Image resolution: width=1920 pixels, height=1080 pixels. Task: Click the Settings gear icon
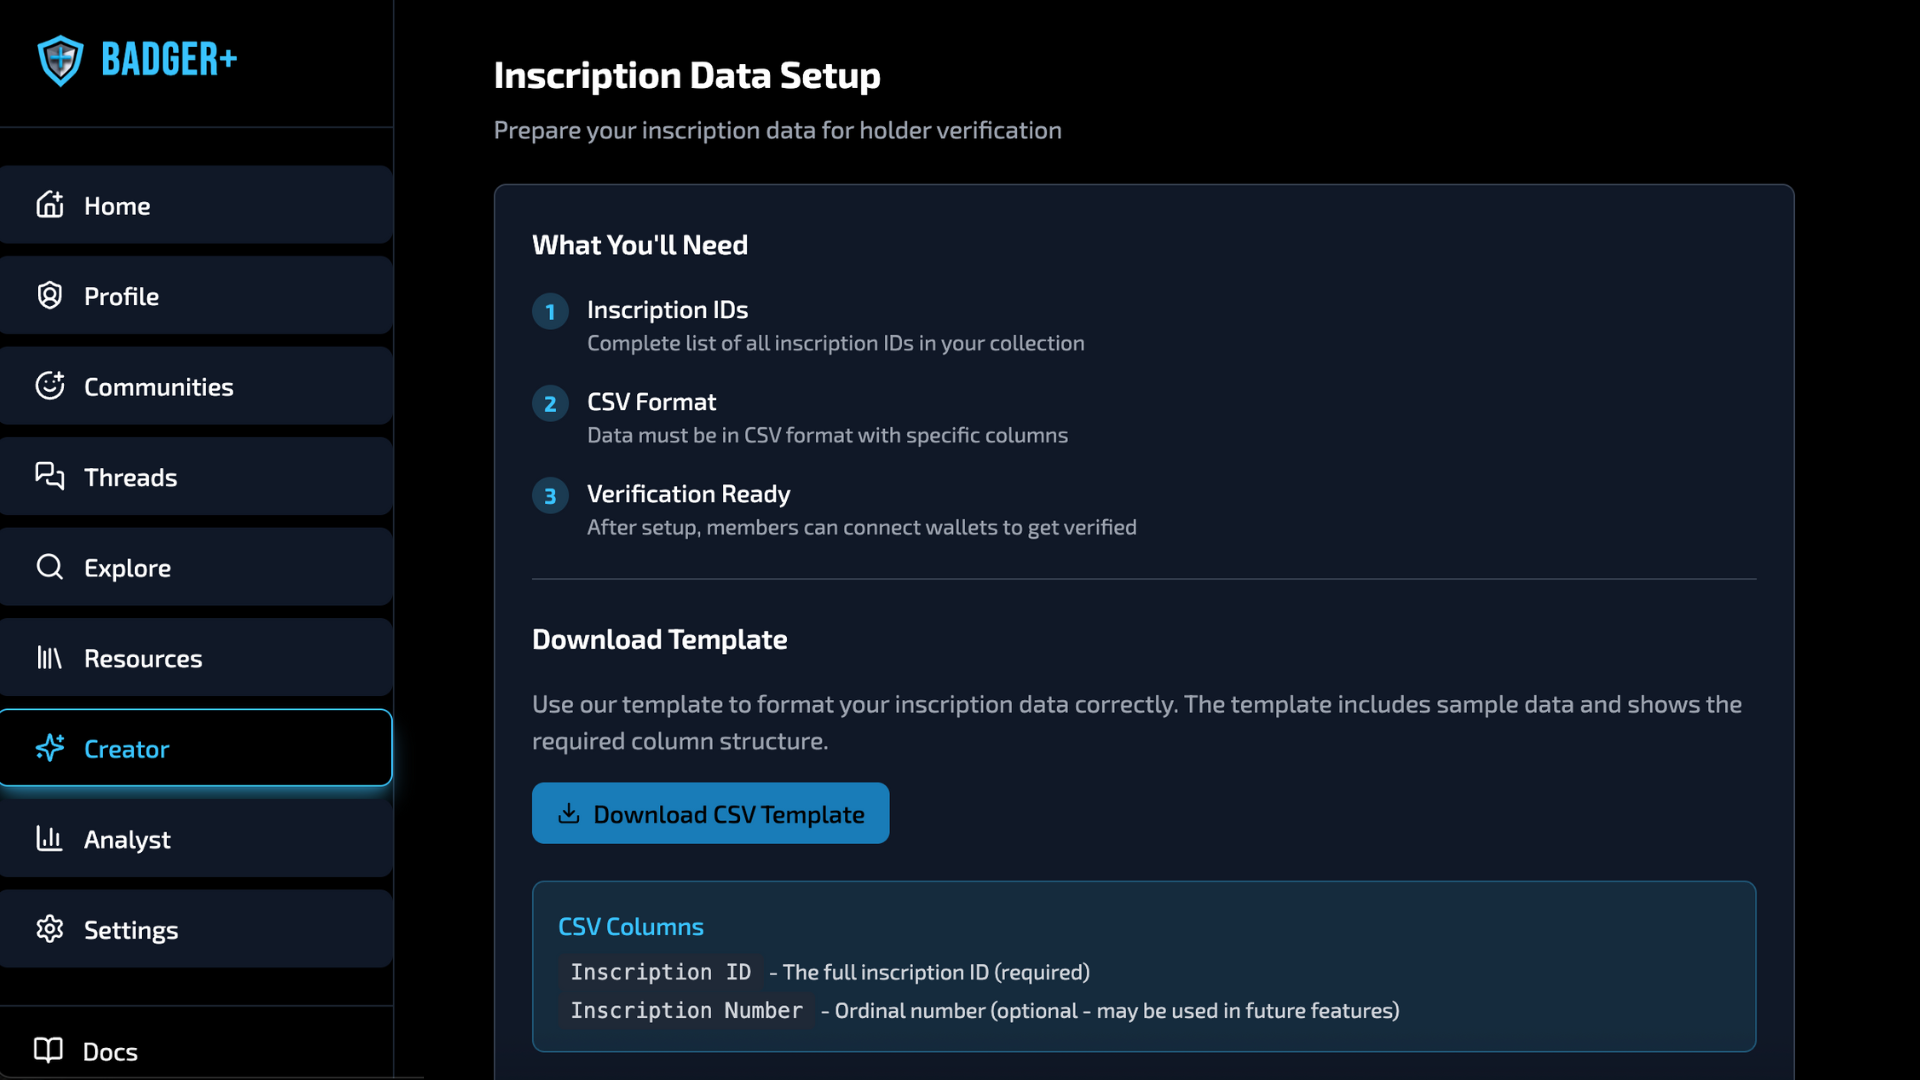[50, 929]
